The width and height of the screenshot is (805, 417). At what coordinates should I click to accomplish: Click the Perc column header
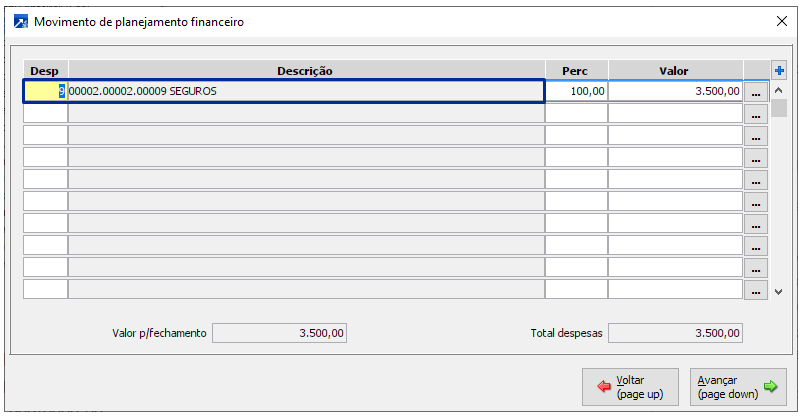click(576, 71)
